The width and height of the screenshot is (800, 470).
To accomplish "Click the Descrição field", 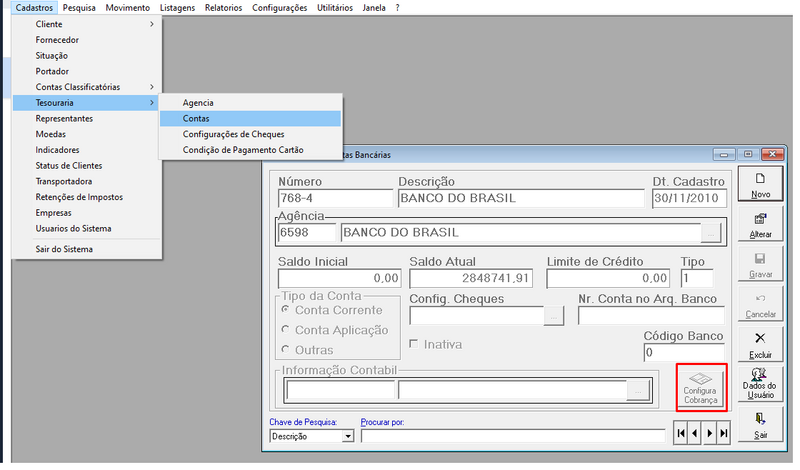I will tap(521, 199).
